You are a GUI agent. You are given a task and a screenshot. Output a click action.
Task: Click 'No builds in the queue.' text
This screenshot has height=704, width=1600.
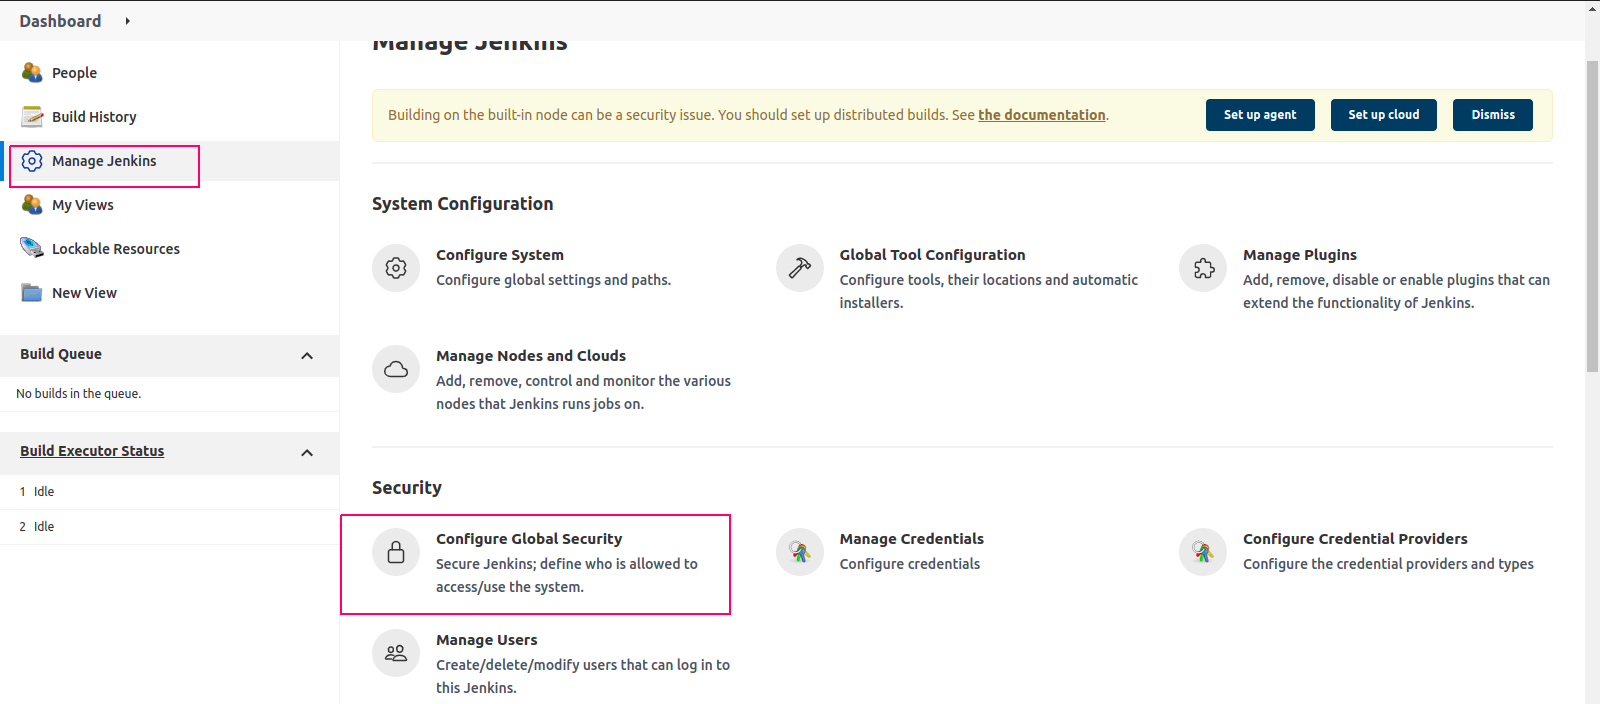point(78,394)
